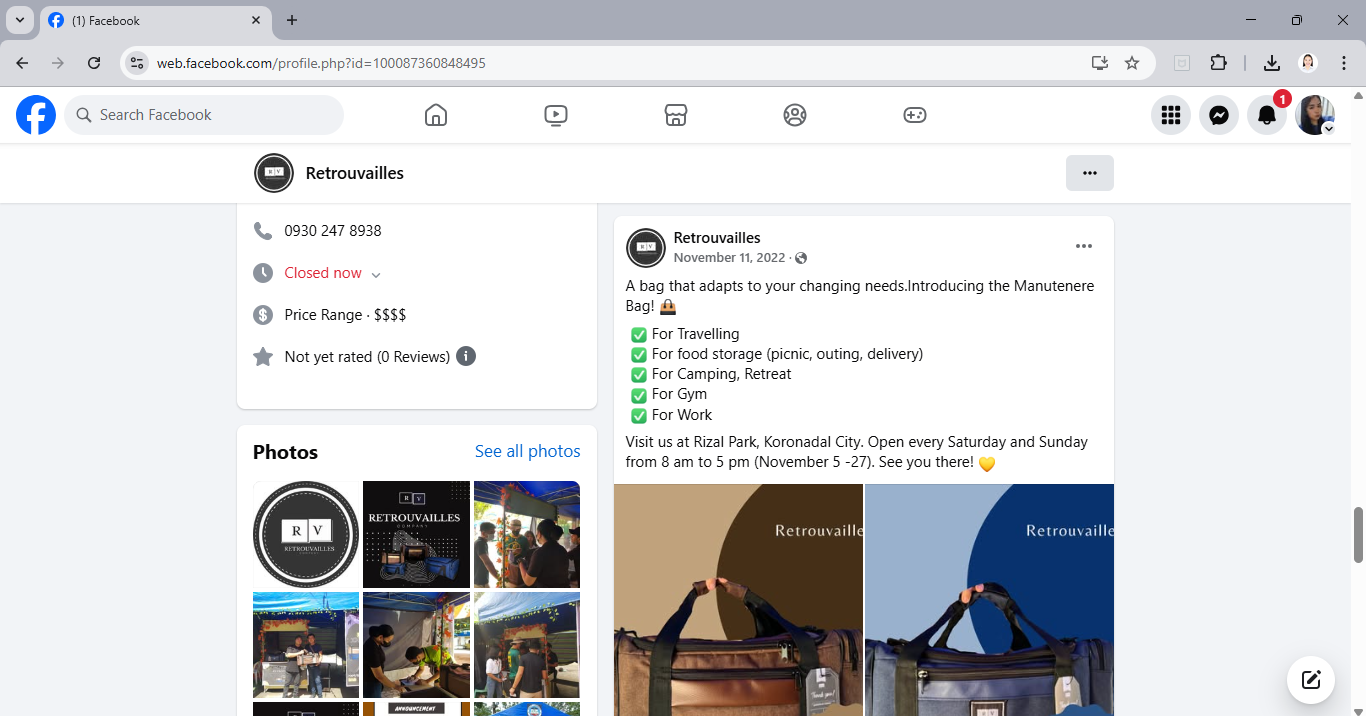Open the Facebook menu grid icon
Image resolution: width=1366 pixels, height=716 pixels.
pos(1171,115)
